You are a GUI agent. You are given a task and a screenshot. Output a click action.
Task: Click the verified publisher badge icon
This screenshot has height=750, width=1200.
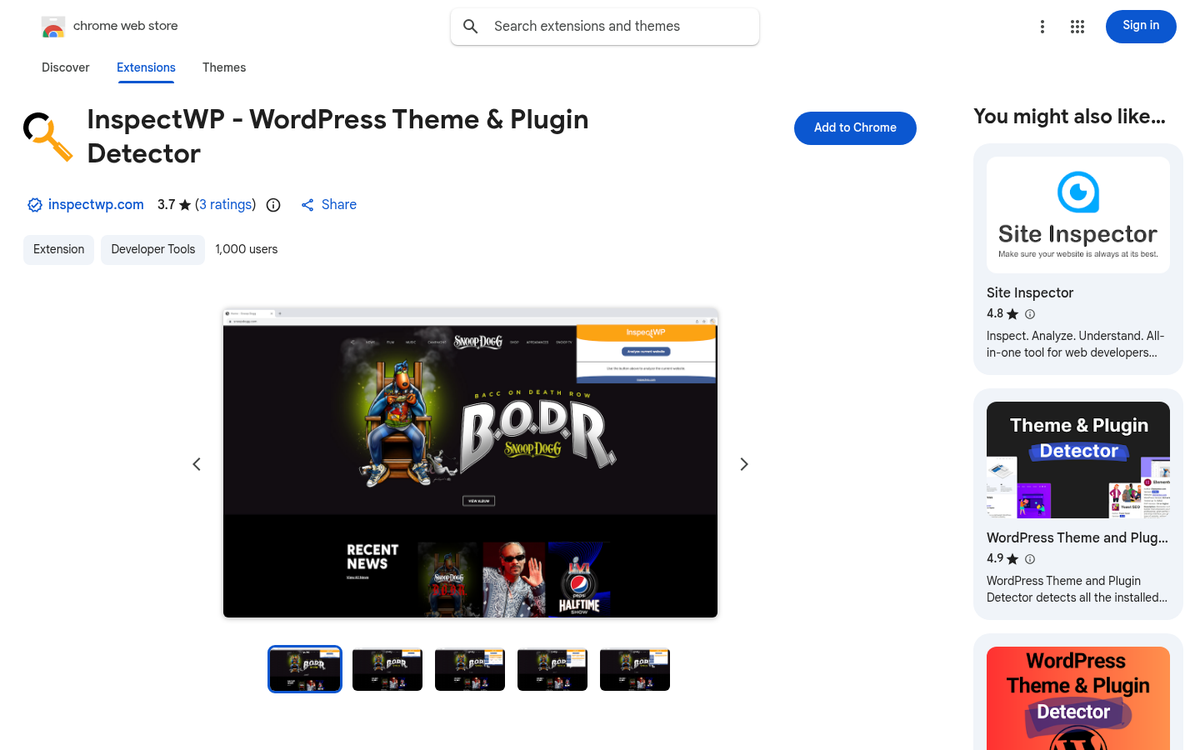pos(34,204)
